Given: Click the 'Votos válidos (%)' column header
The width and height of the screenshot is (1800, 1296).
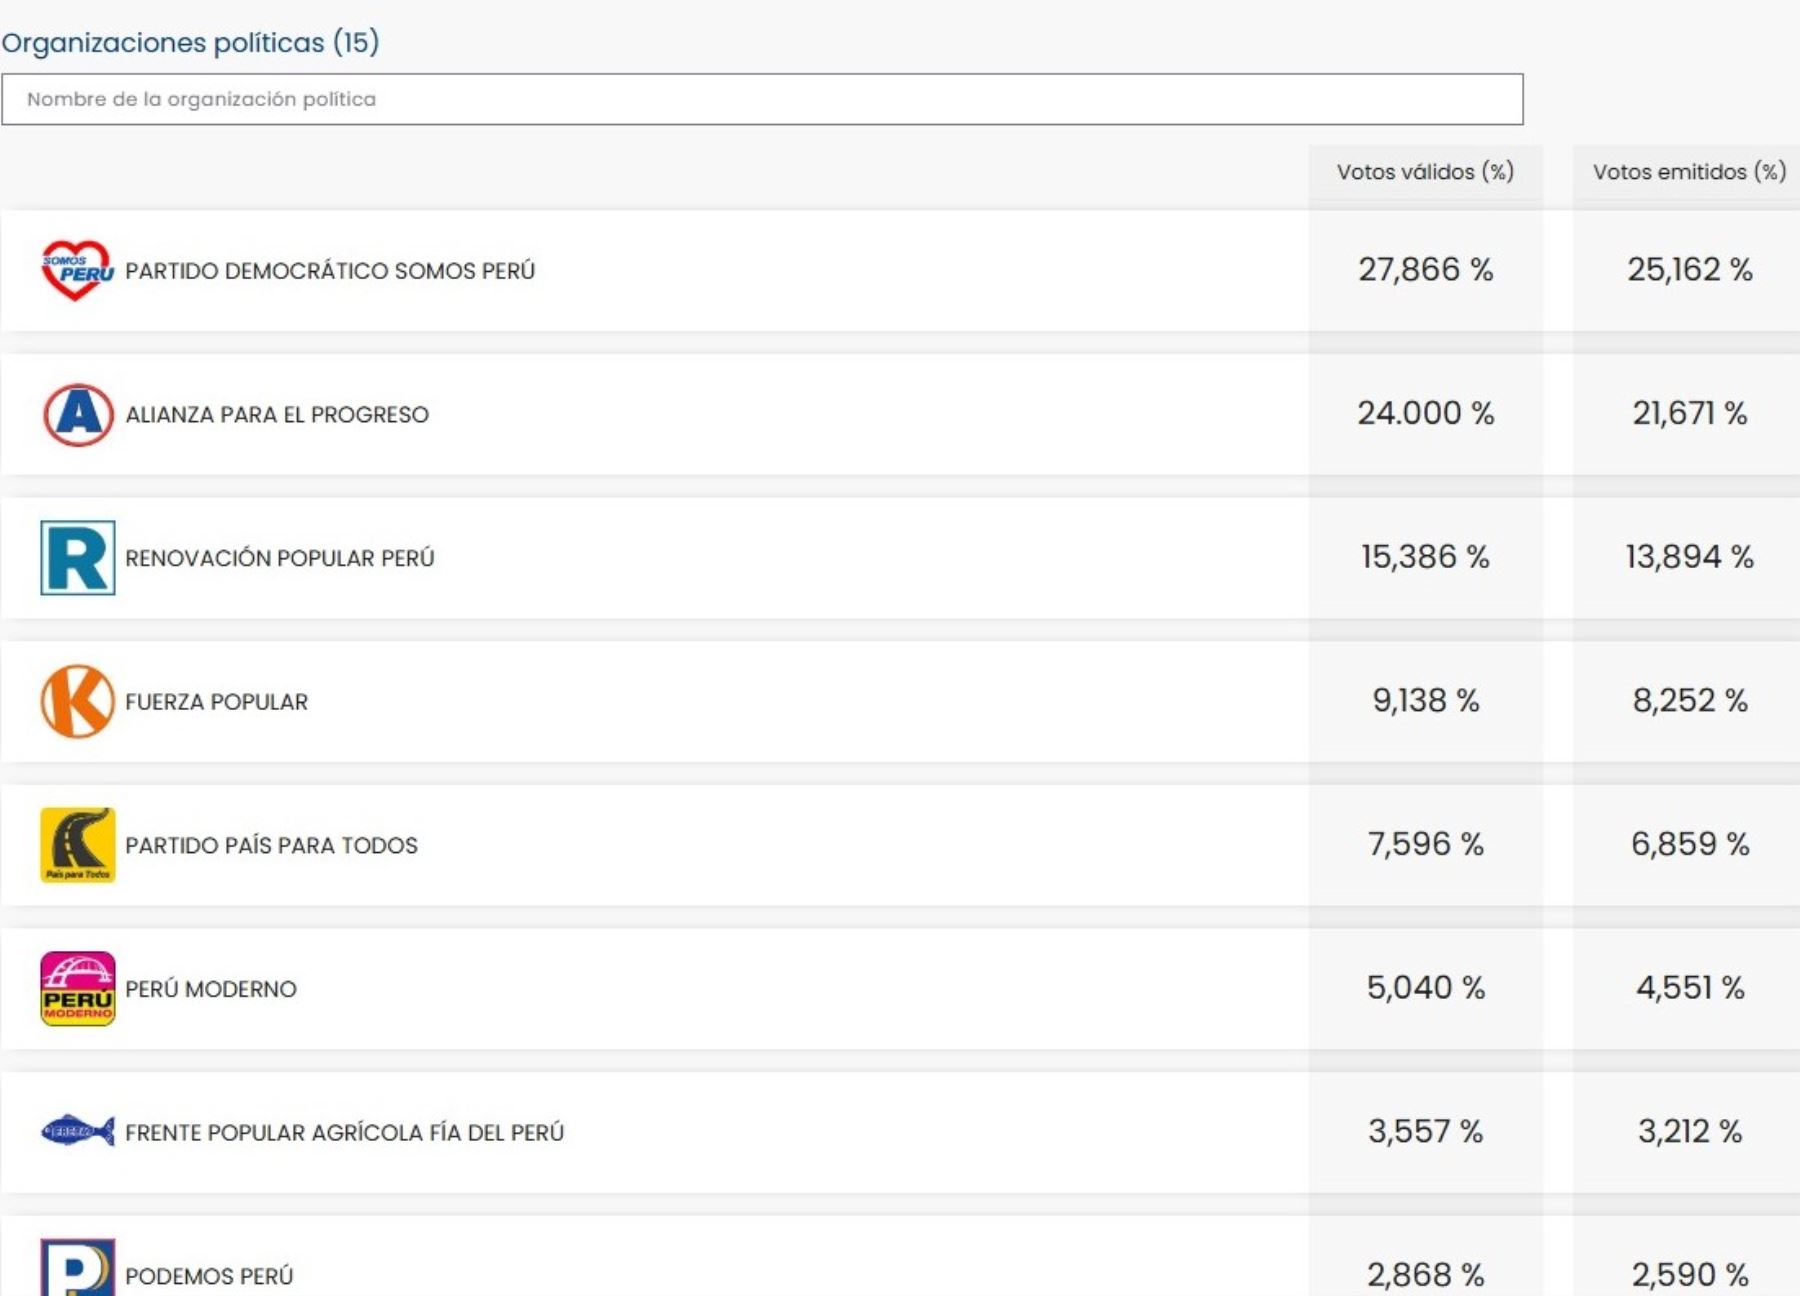Looking at the screenshot, I should coord(1425,172).
